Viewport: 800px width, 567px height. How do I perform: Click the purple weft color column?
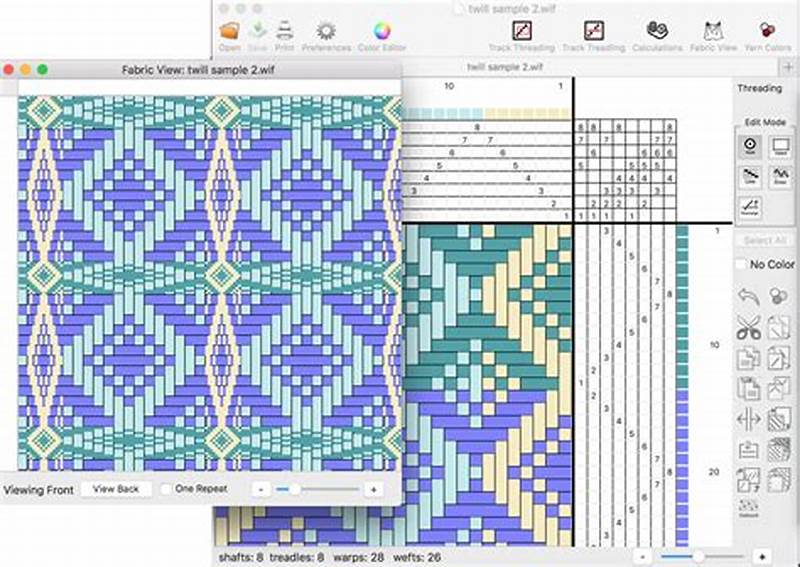[x=682, y=469]
